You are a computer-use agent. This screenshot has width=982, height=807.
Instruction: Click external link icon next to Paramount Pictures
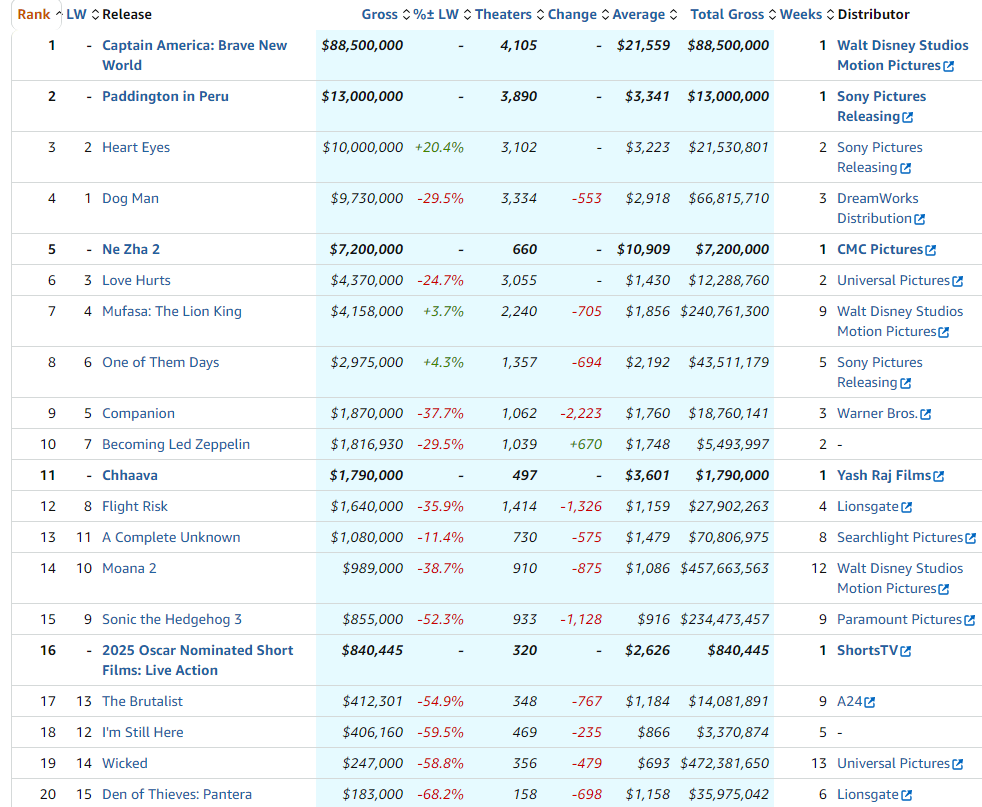click(969, 620)
